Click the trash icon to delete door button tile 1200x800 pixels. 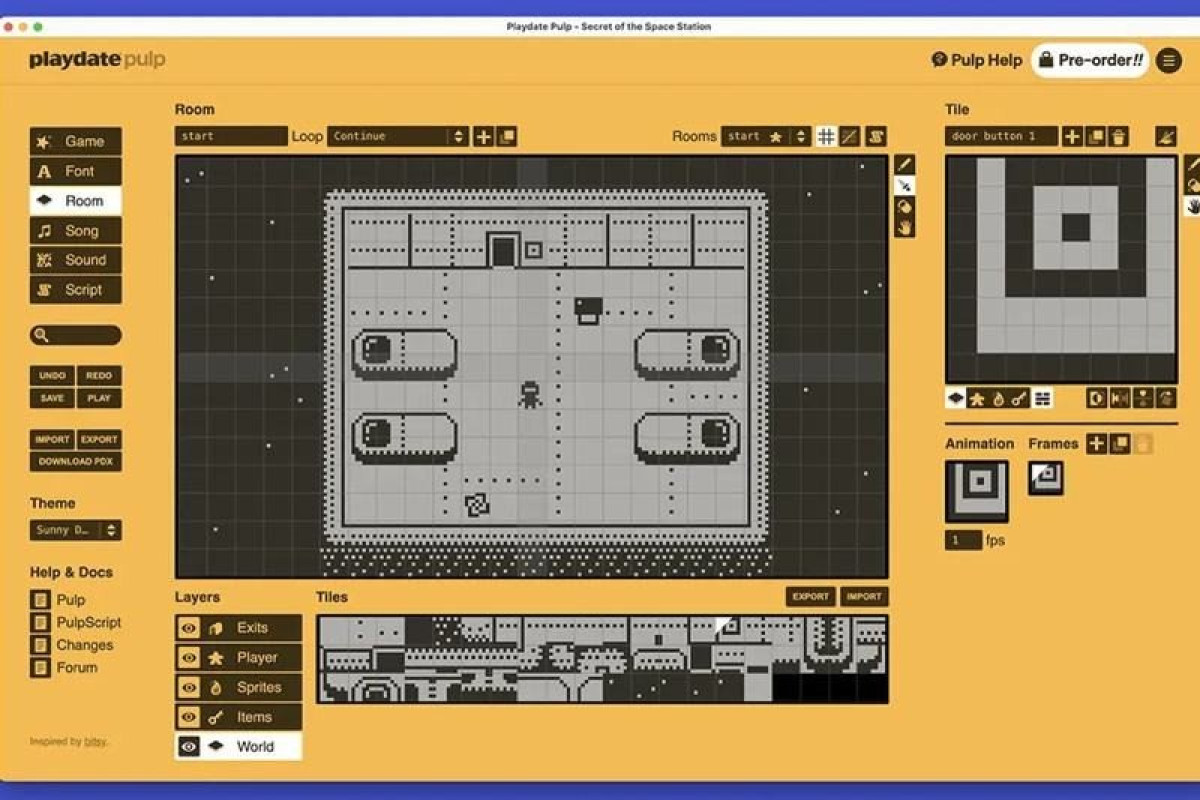coord(1120,136)
